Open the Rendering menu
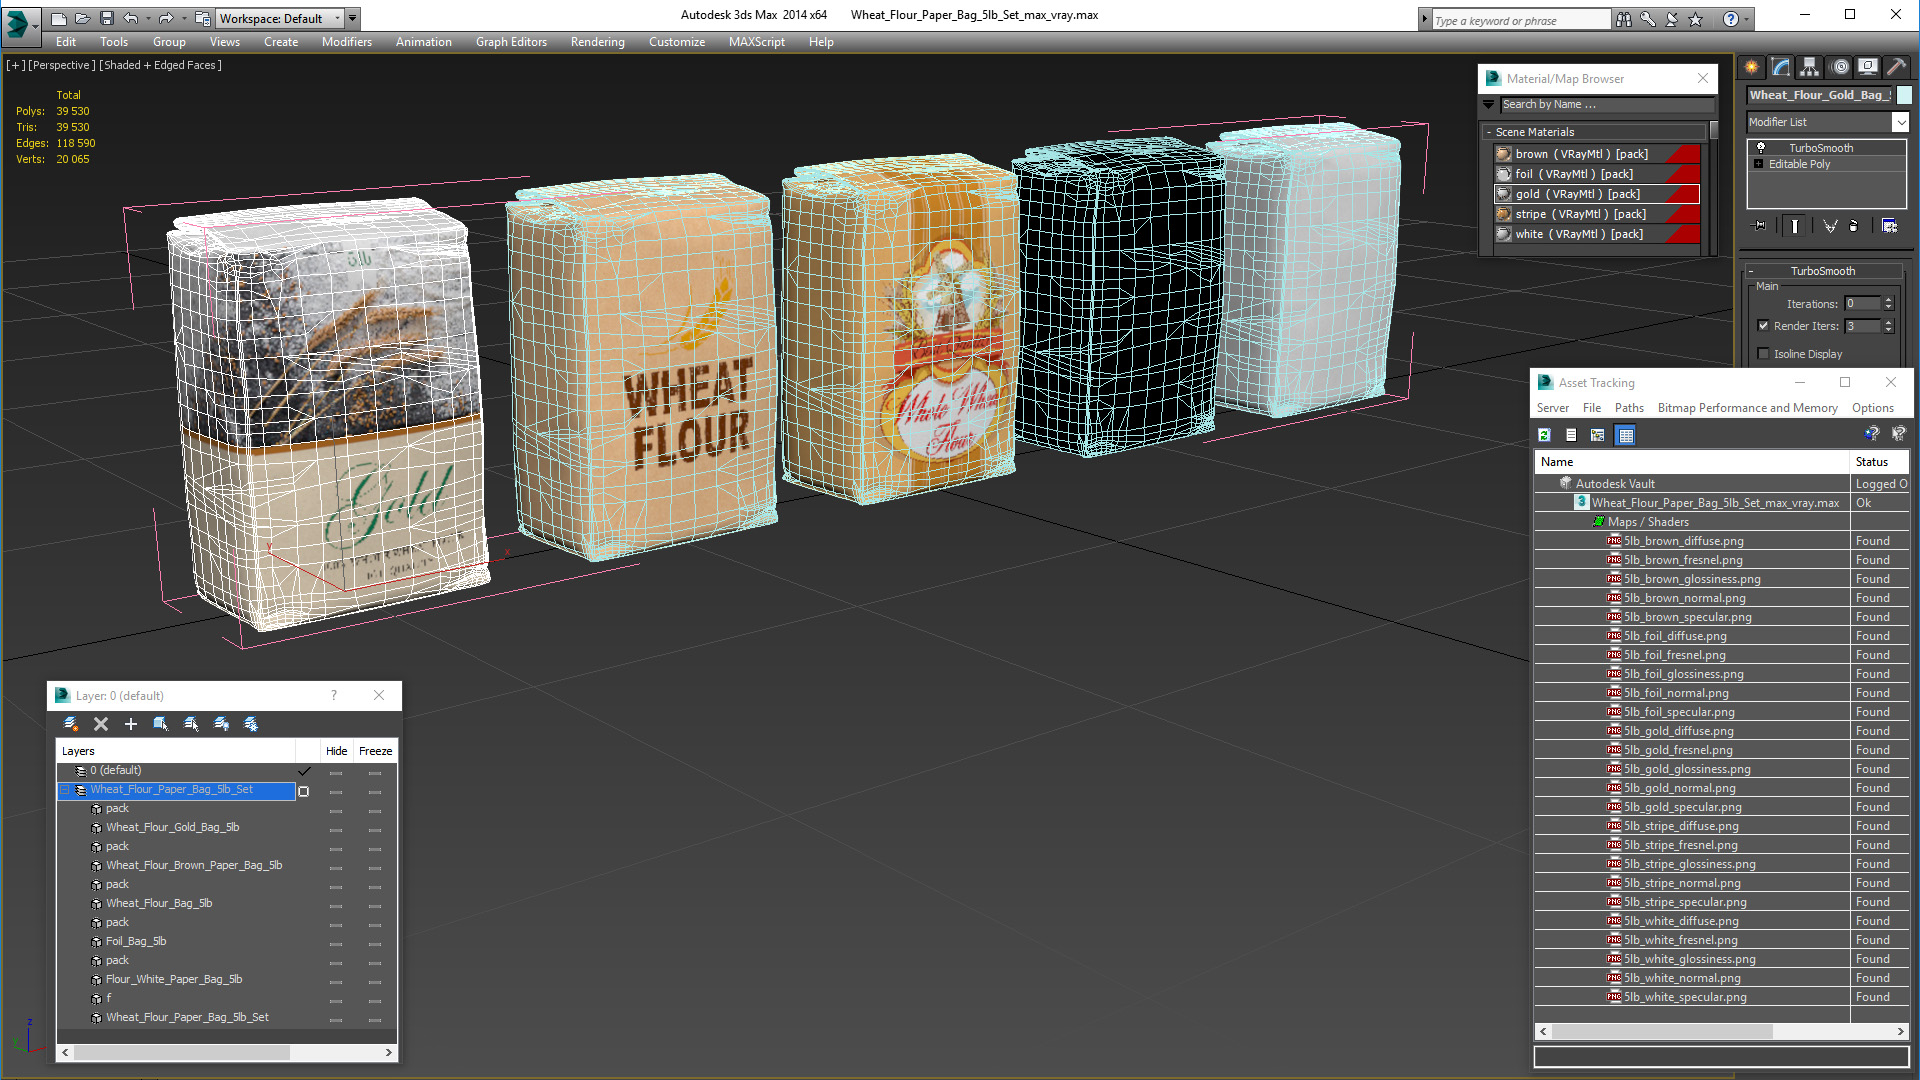Image resolution: width=1920 pixels, height=1080 pixels. coord(597,42)
